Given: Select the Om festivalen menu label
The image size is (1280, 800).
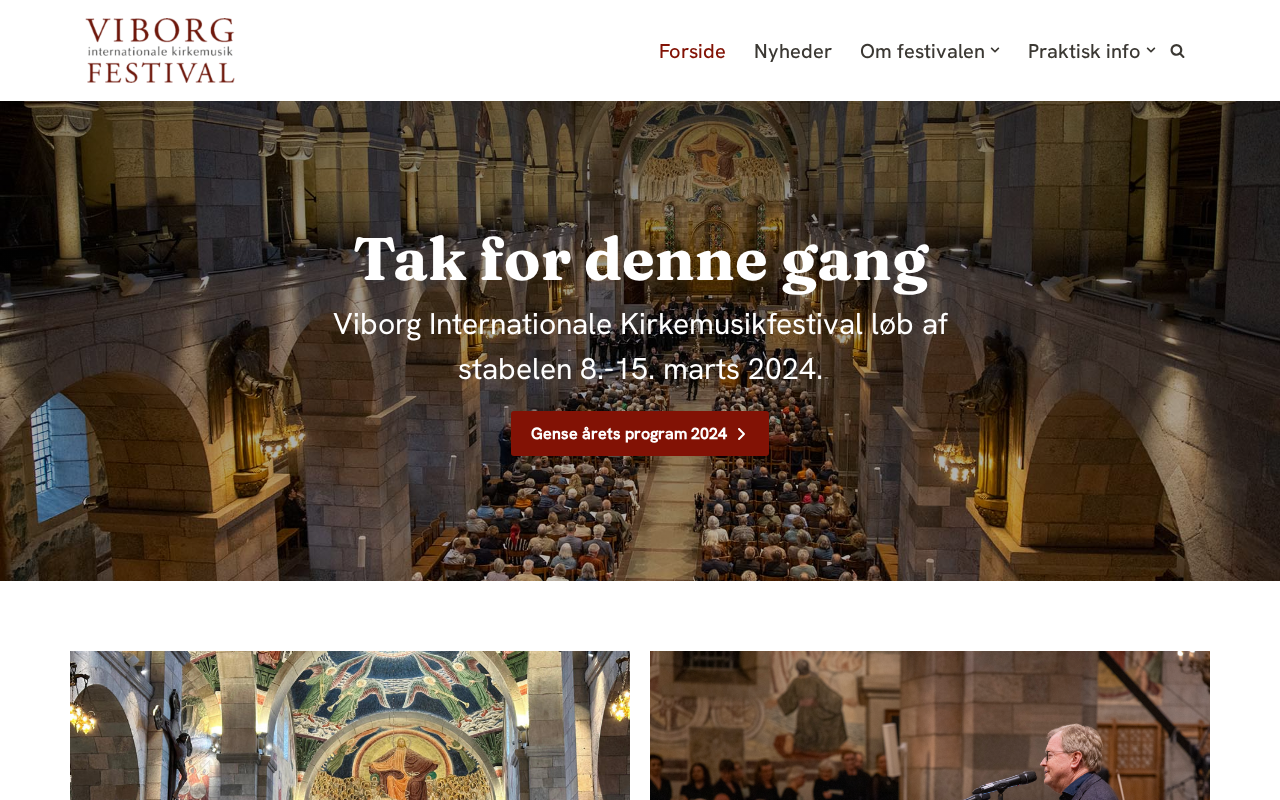Looking at the screenshot, I should (x=922, y=51).
